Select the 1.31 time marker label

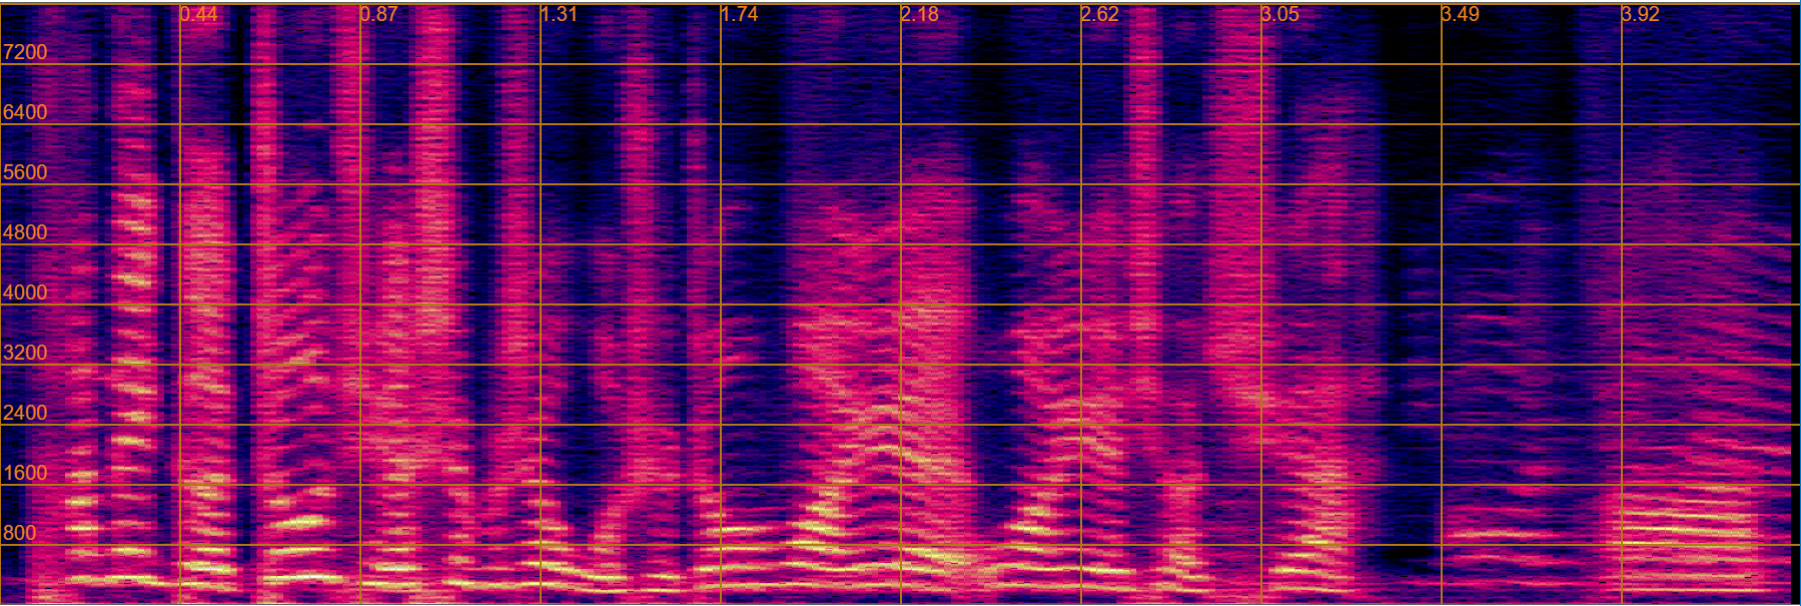(x=559, y=14)
